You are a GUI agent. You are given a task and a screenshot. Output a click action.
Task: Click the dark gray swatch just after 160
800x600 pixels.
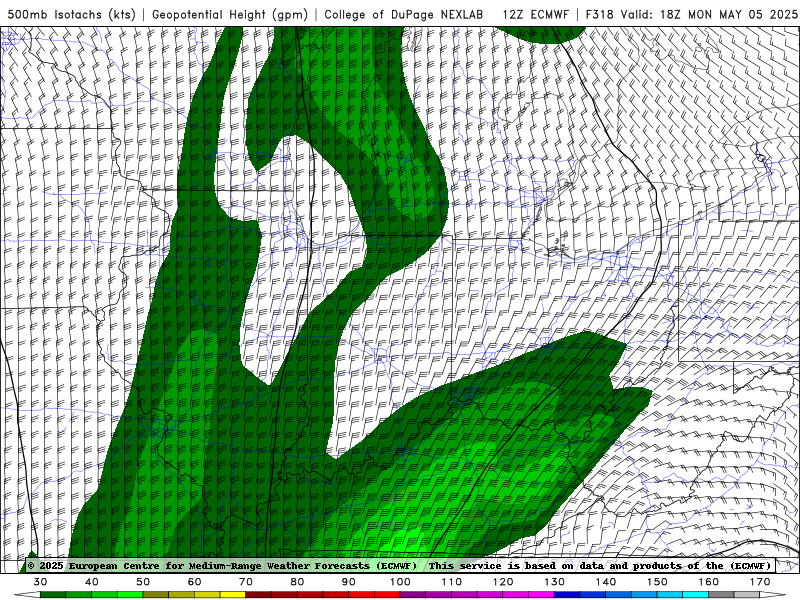721,595
